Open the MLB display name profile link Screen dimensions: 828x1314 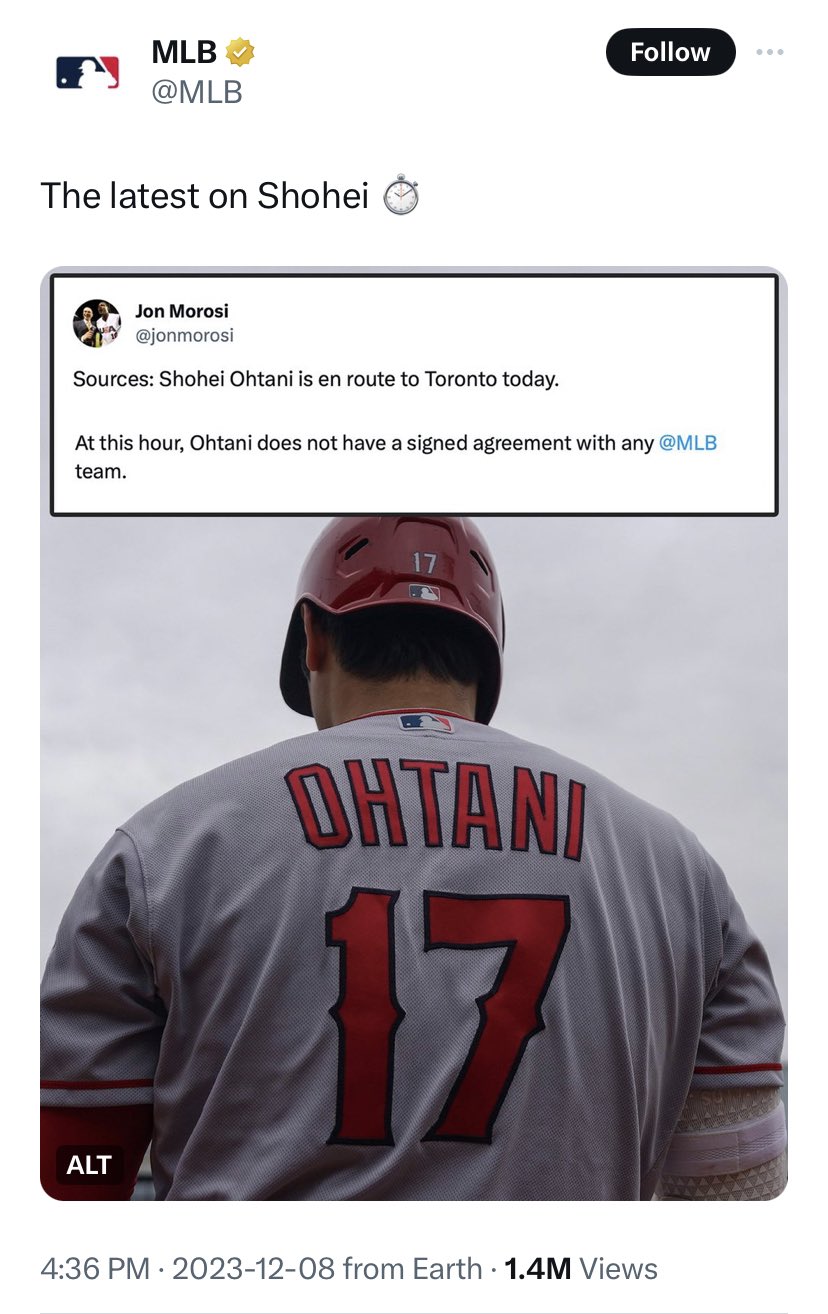click(184, 52)
